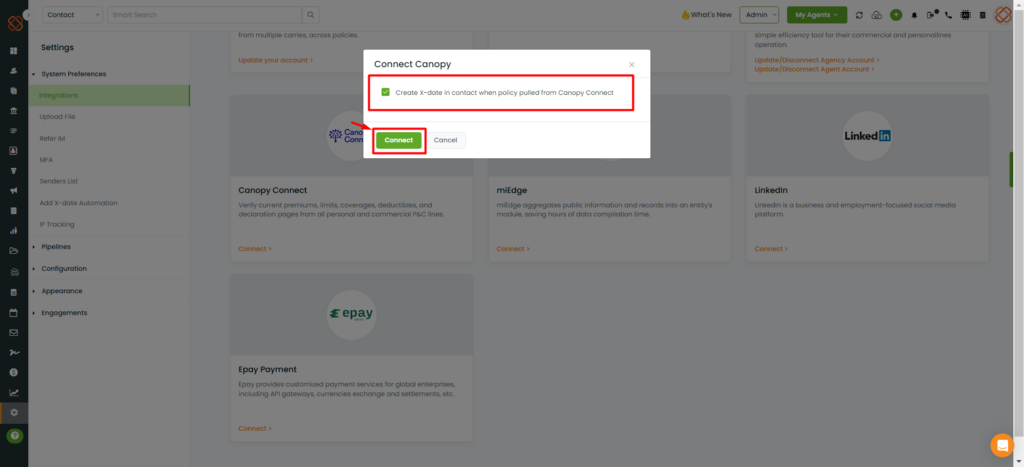
Task: Expand the Pipelines section
Action: [56, 247]
